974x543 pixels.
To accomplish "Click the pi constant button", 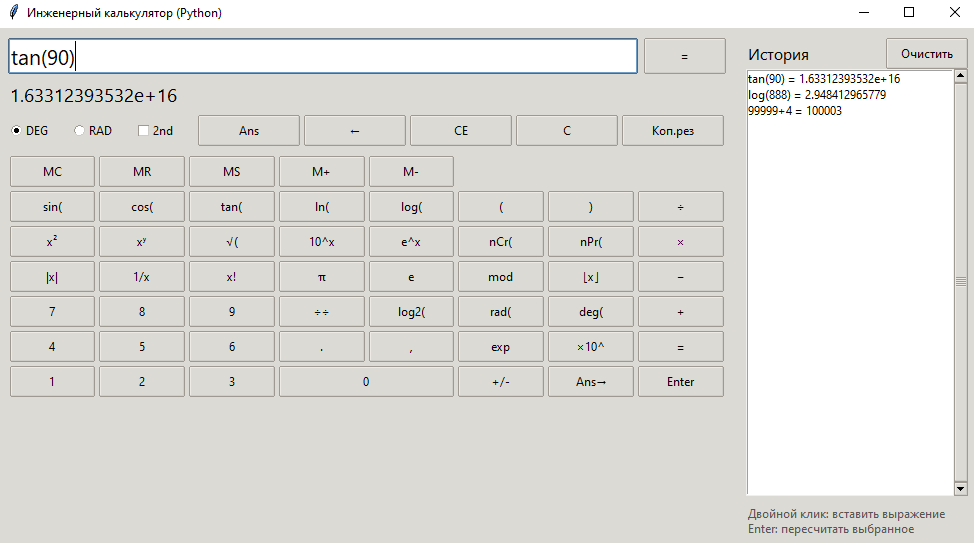I will (x=321, y=277).
